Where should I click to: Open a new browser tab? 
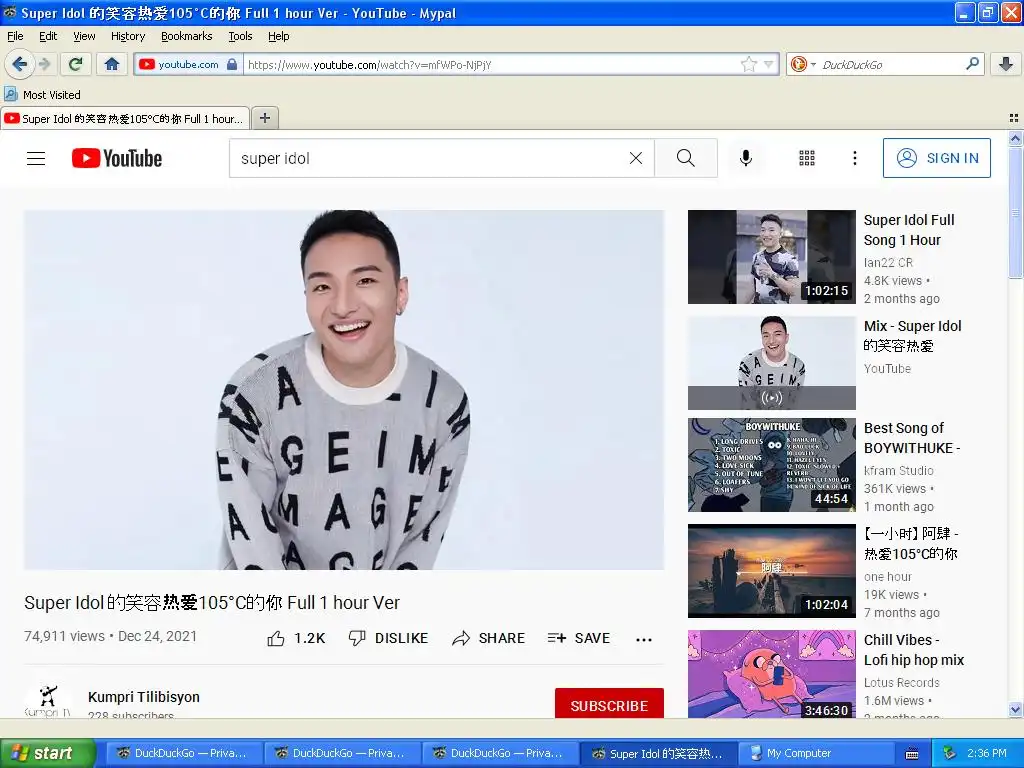264,118
